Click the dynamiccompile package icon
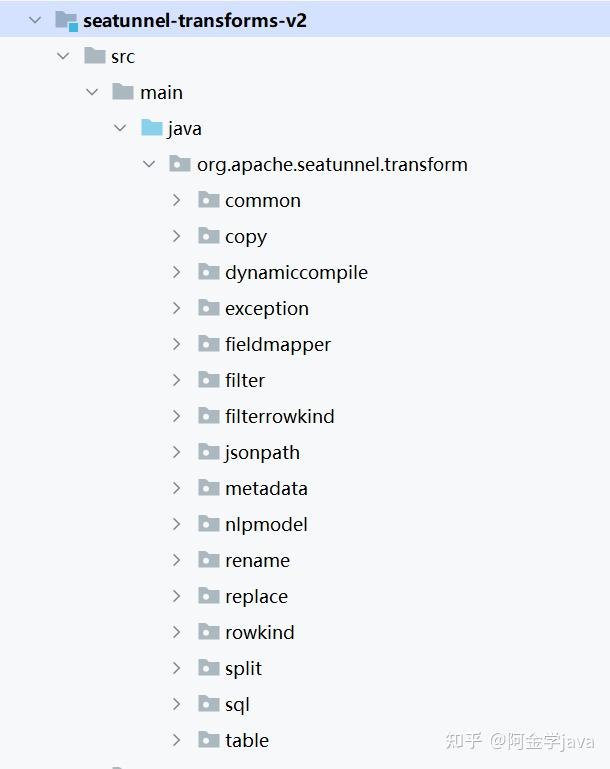Image resolution: width=610 pixels, height=769 pixels. tap(208, 272)
